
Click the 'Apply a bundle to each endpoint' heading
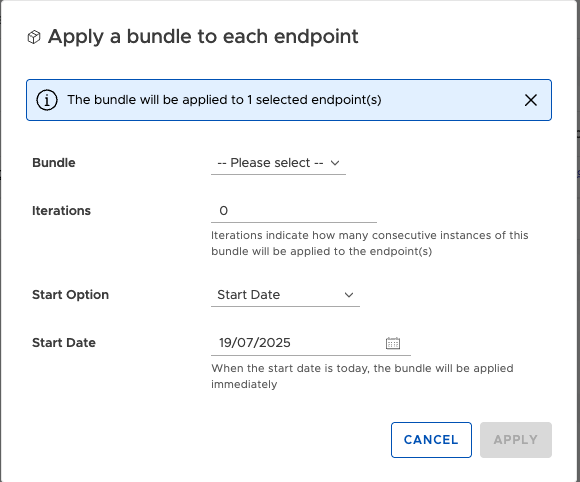tap(203, 37)
